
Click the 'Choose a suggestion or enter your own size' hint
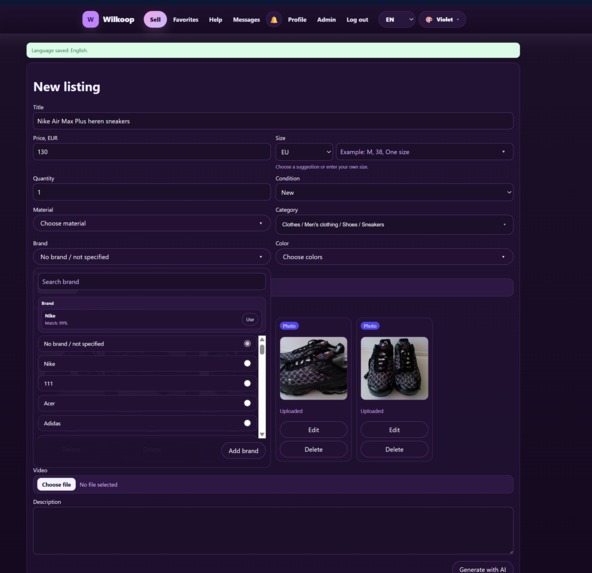pos(322,167)
